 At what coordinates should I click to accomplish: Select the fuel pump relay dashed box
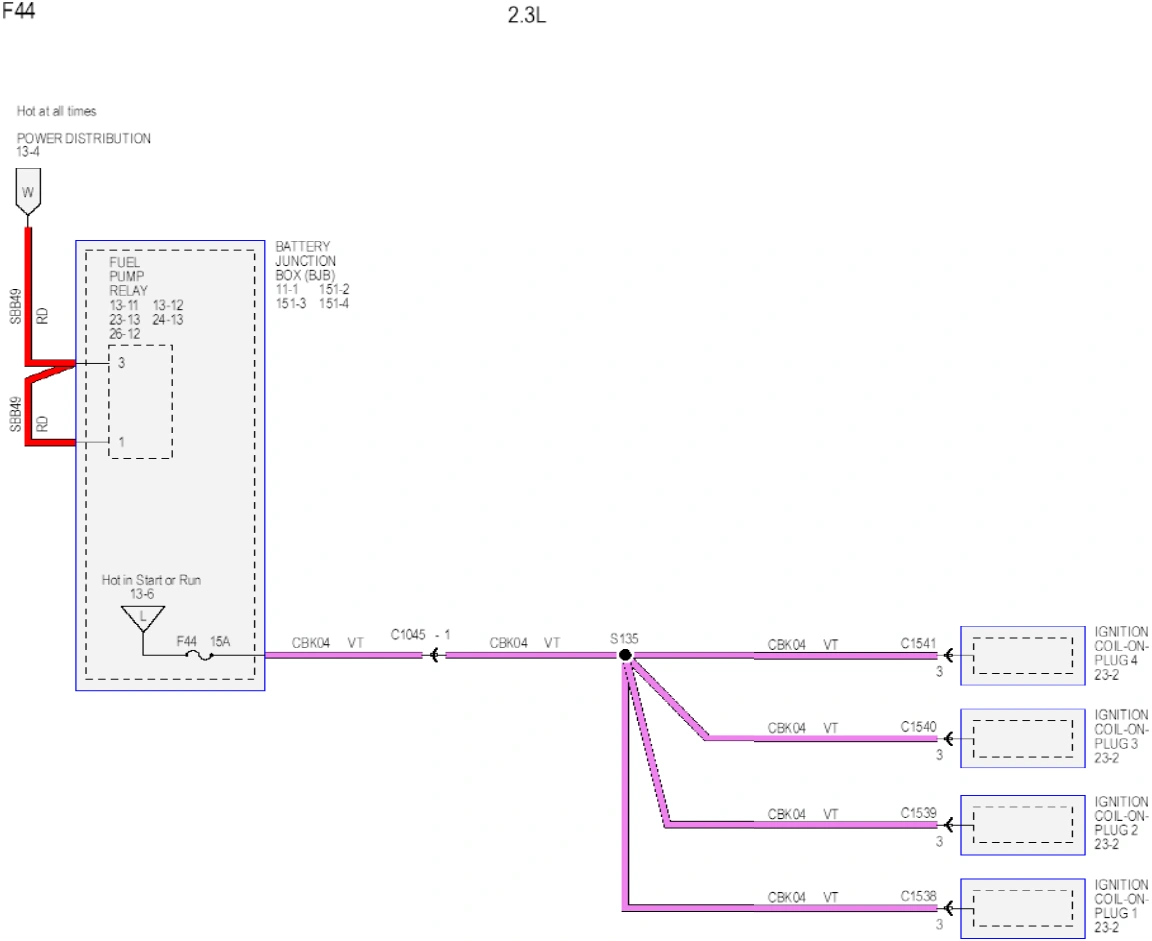tap(141, 401)
